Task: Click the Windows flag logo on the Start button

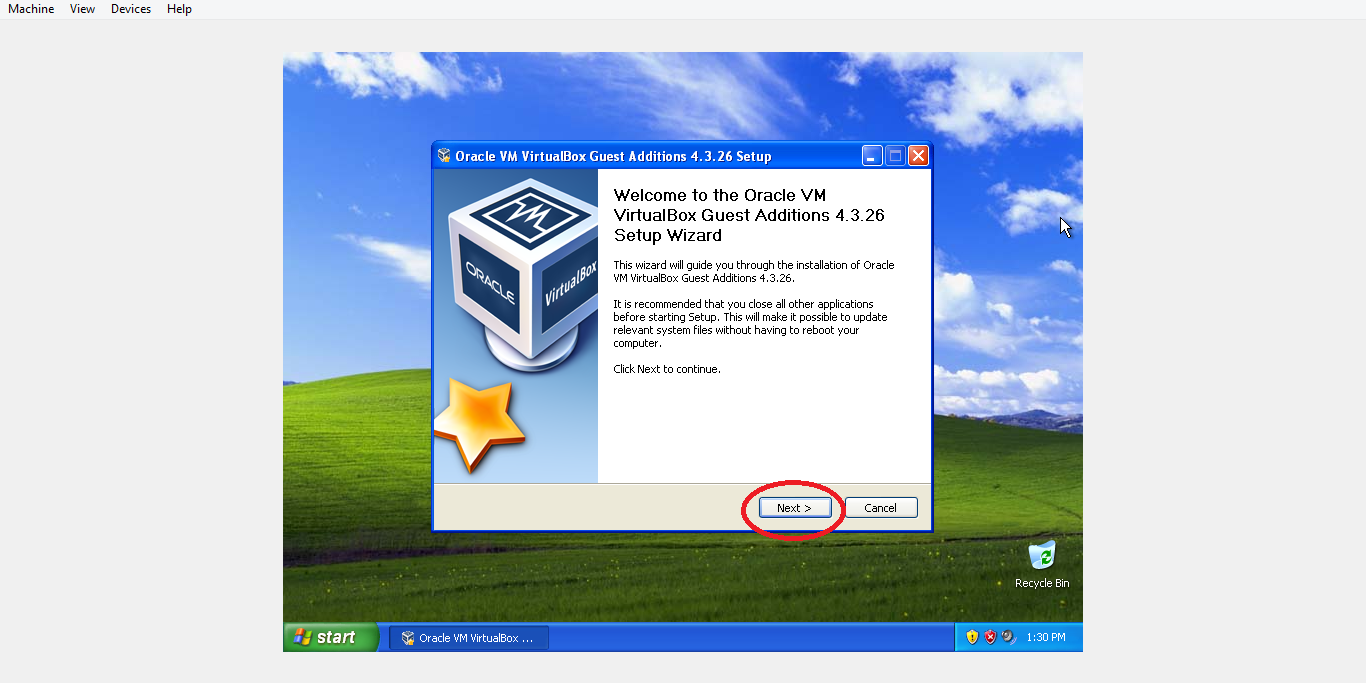Action: [302, 637]
